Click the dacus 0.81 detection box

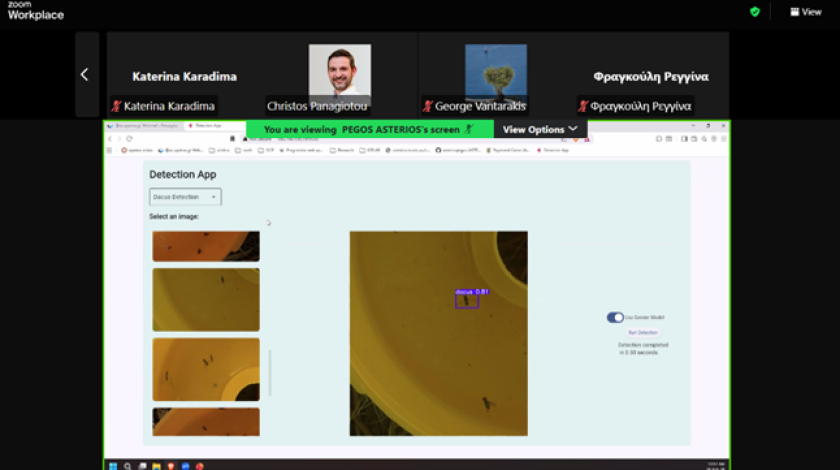[x=467, y=301]
